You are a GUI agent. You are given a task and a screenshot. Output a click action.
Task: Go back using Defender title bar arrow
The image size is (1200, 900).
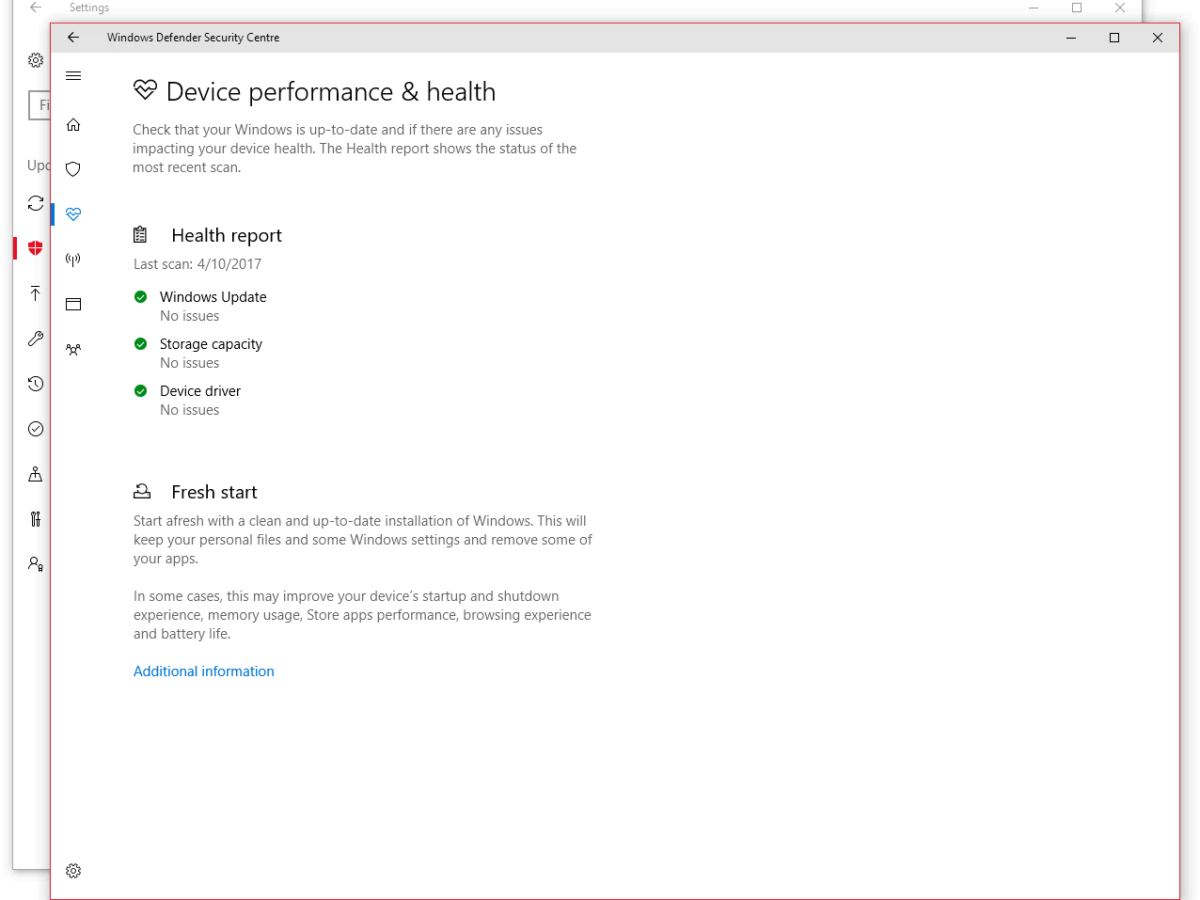click(73, 38)
